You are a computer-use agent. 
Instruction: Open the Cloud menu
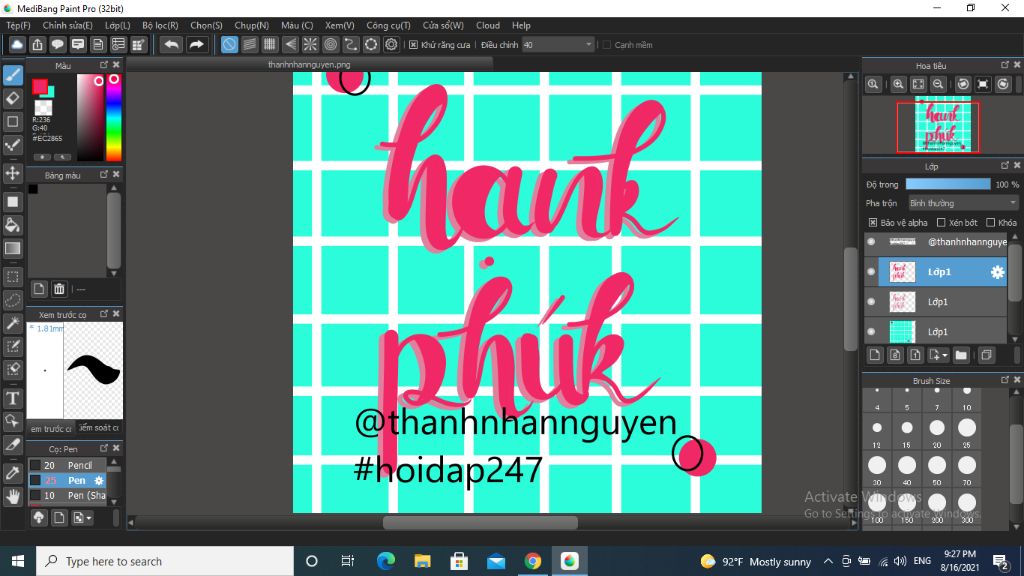pyautogui.click(x=488, y=25)
